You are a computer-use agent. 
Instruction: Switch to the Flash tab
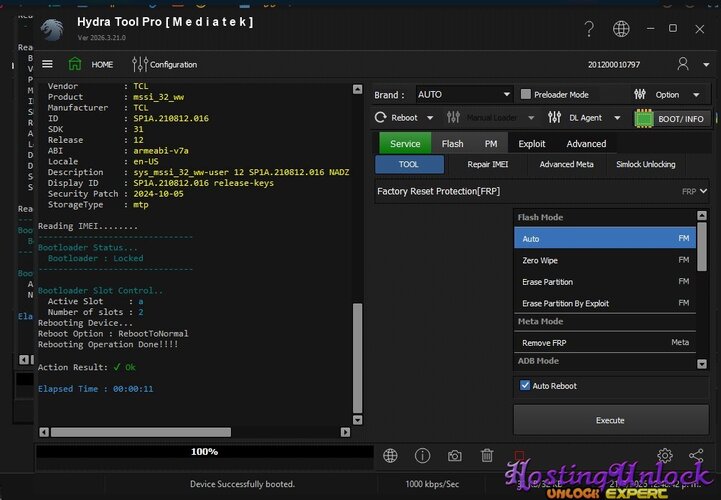point(452,144)
